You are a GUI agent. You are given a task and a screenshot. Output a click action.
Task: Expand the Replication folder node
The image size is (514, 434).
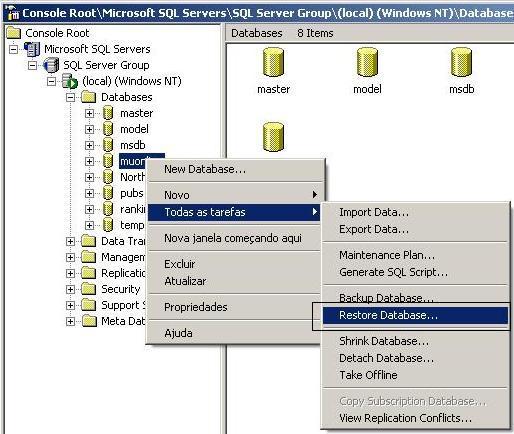[70, 273]
